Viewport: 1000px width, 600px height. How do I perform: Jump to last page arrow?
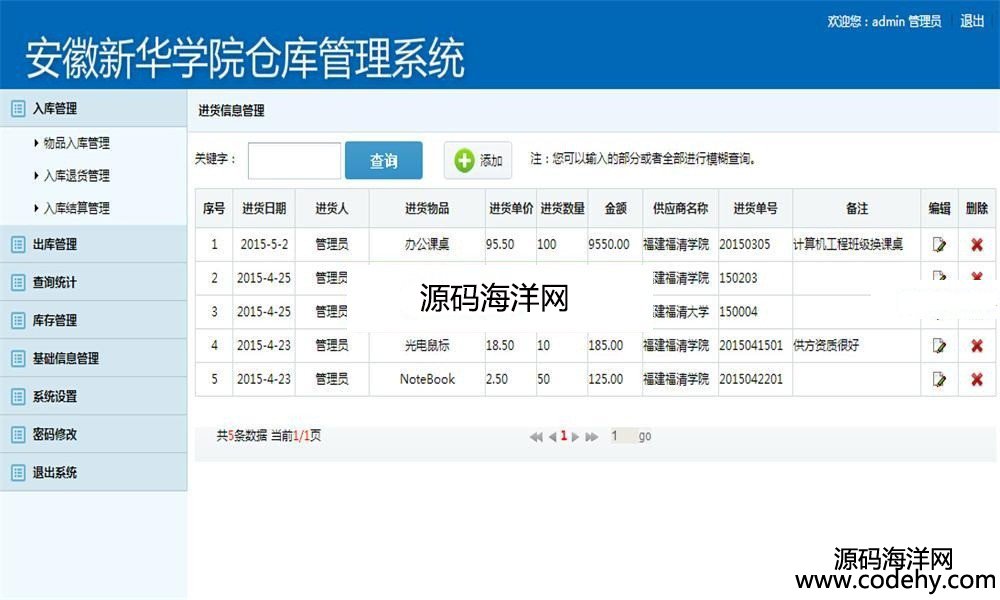coord(592,437)
